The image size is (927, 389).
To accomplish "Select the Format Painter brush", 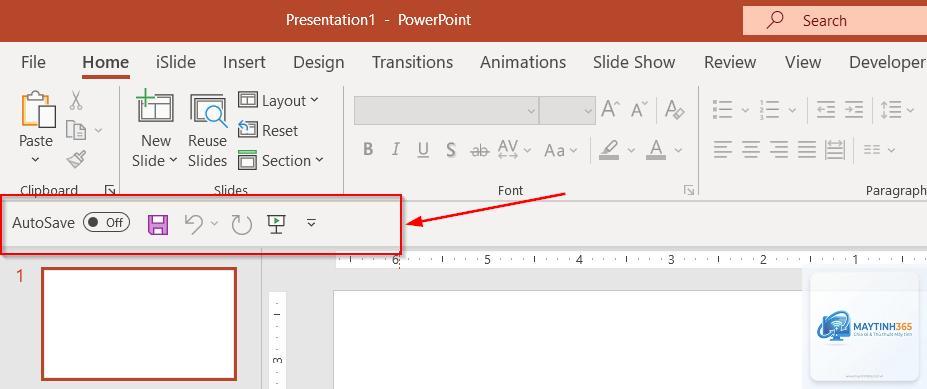I will [x=76, y=158].
